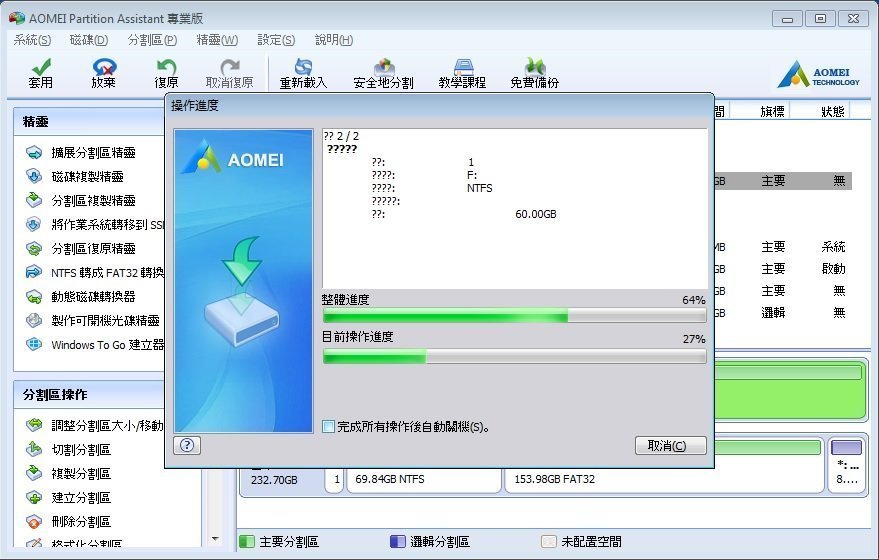This screenshot has width=879, height=560.
Task: Click the 復原 undo arrow icon
Action: point(166,68)
